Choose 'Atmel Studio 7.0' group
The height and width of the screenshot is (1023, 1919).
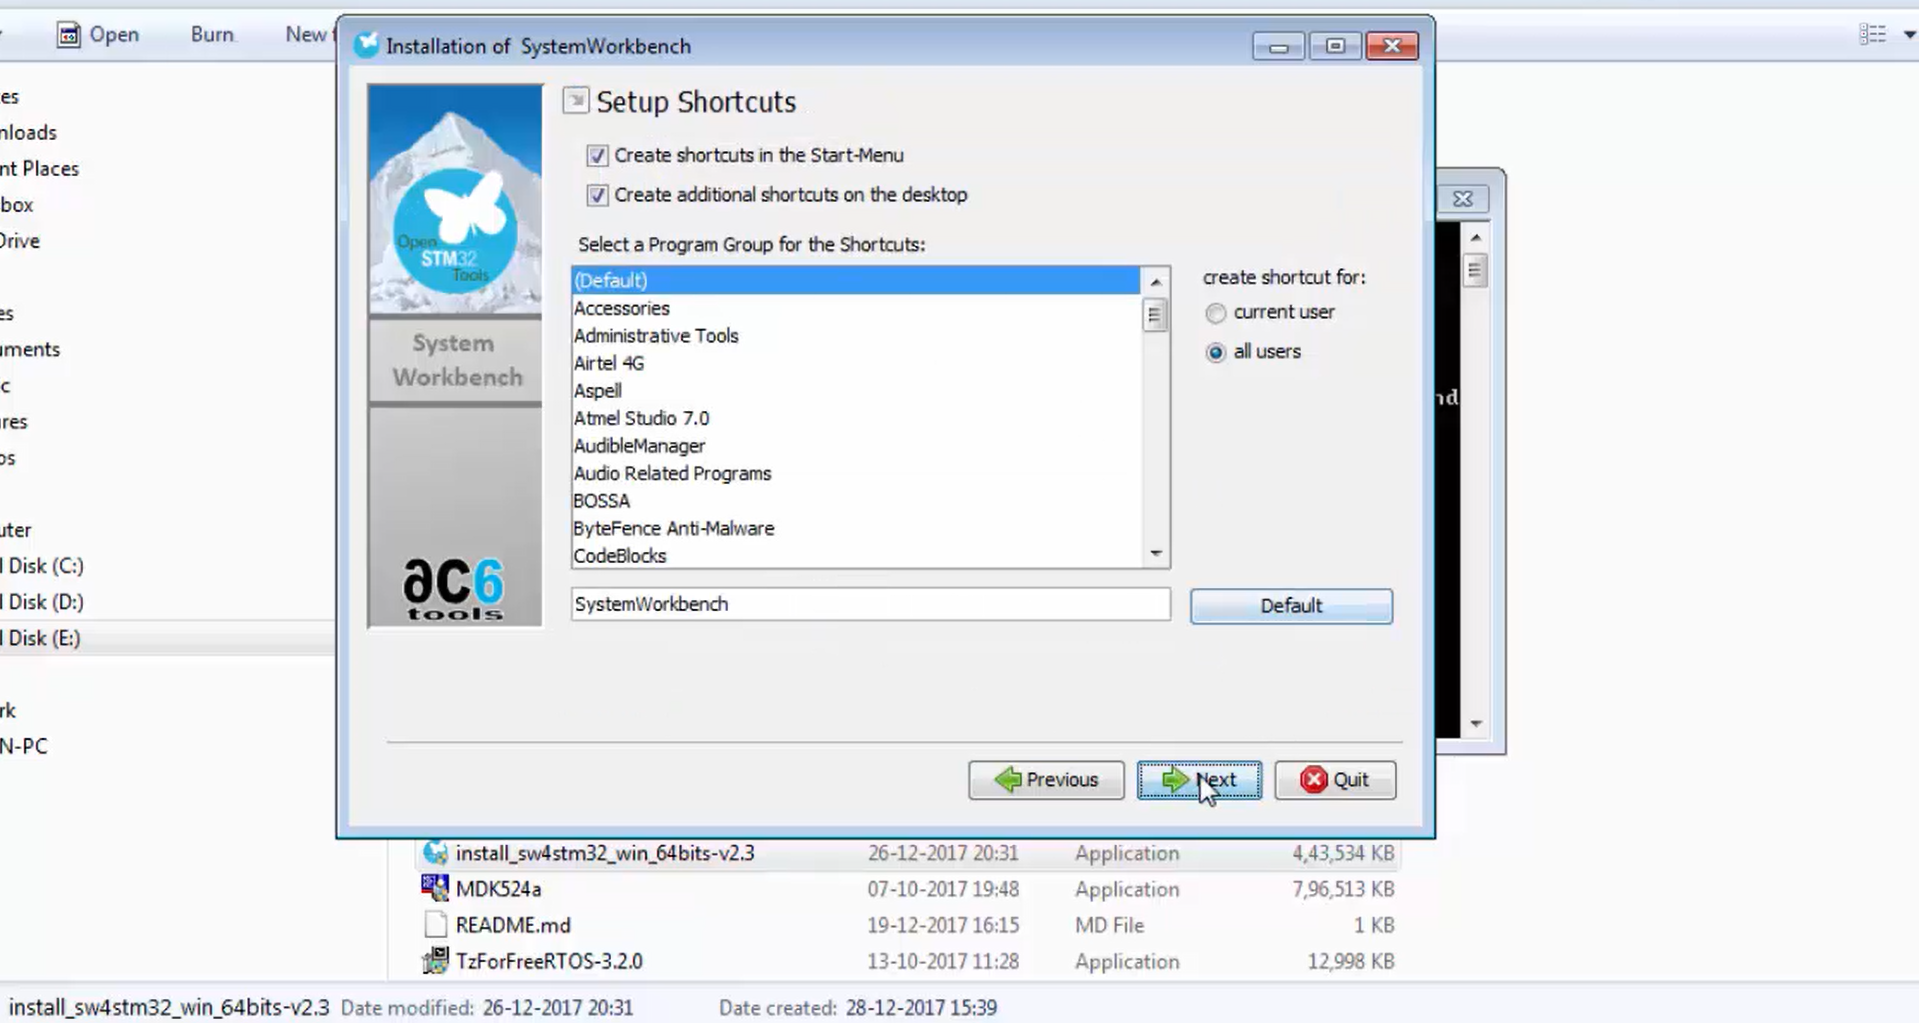pos(855,418)
